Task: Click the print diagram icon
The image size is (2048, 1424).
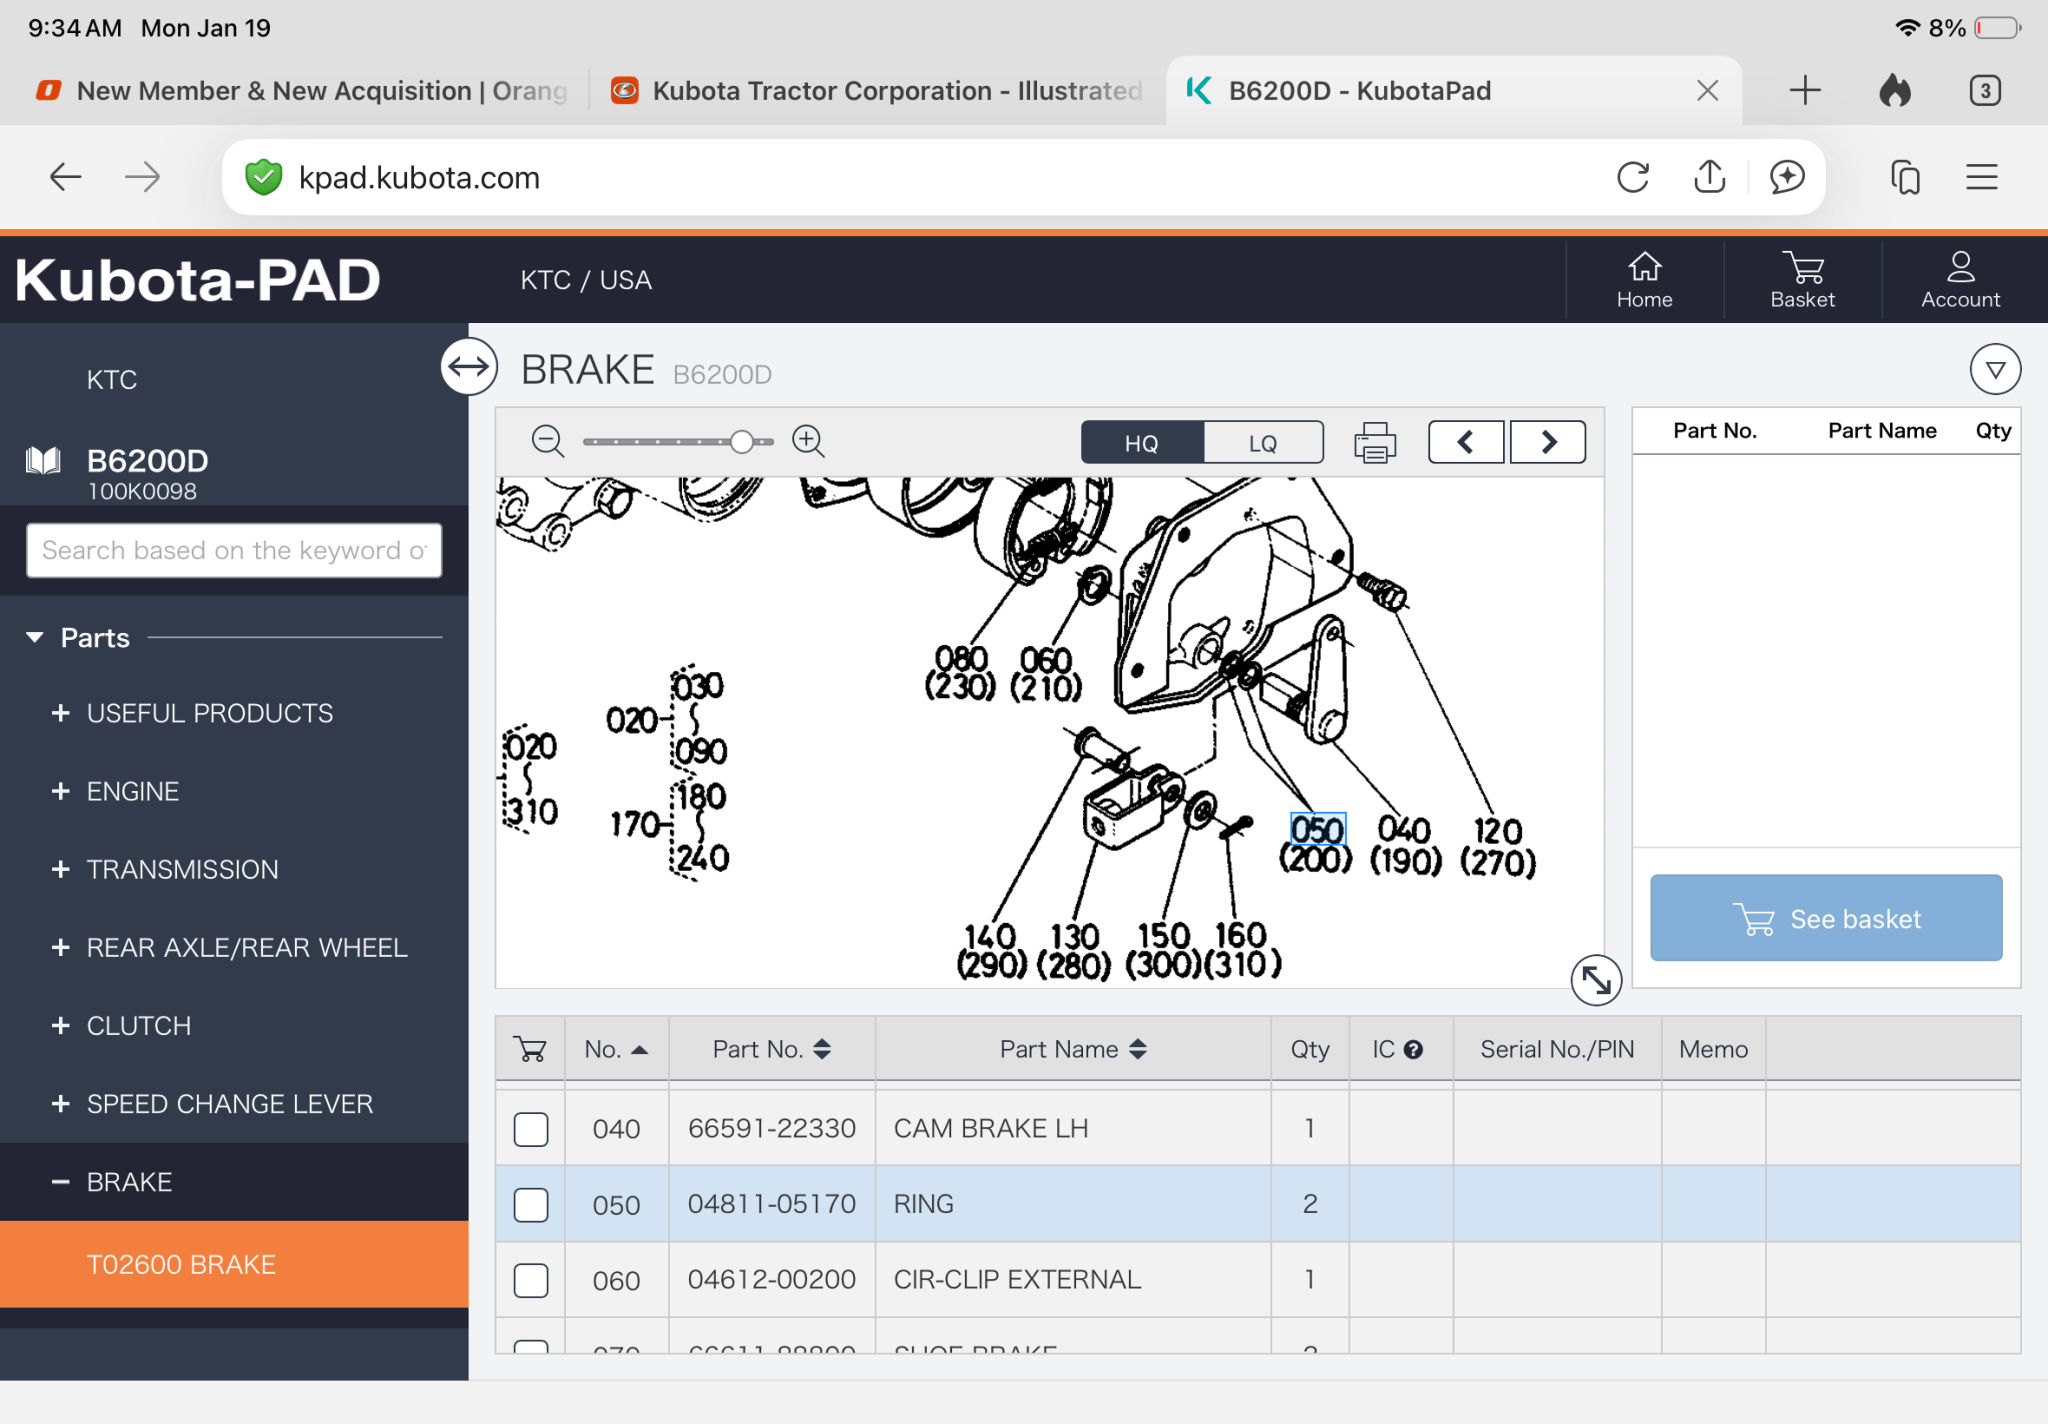Action: pos(1375,442)
